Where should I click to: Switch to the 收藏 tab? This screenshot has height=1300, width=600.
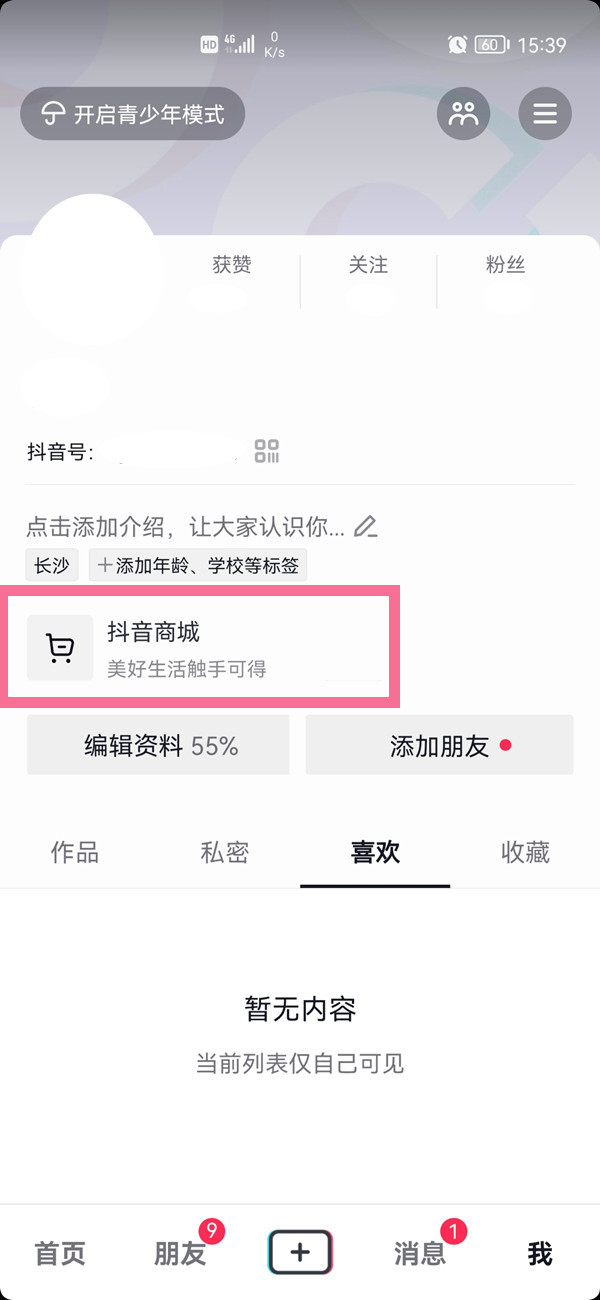pyautogui.click(x=525, y=852)
